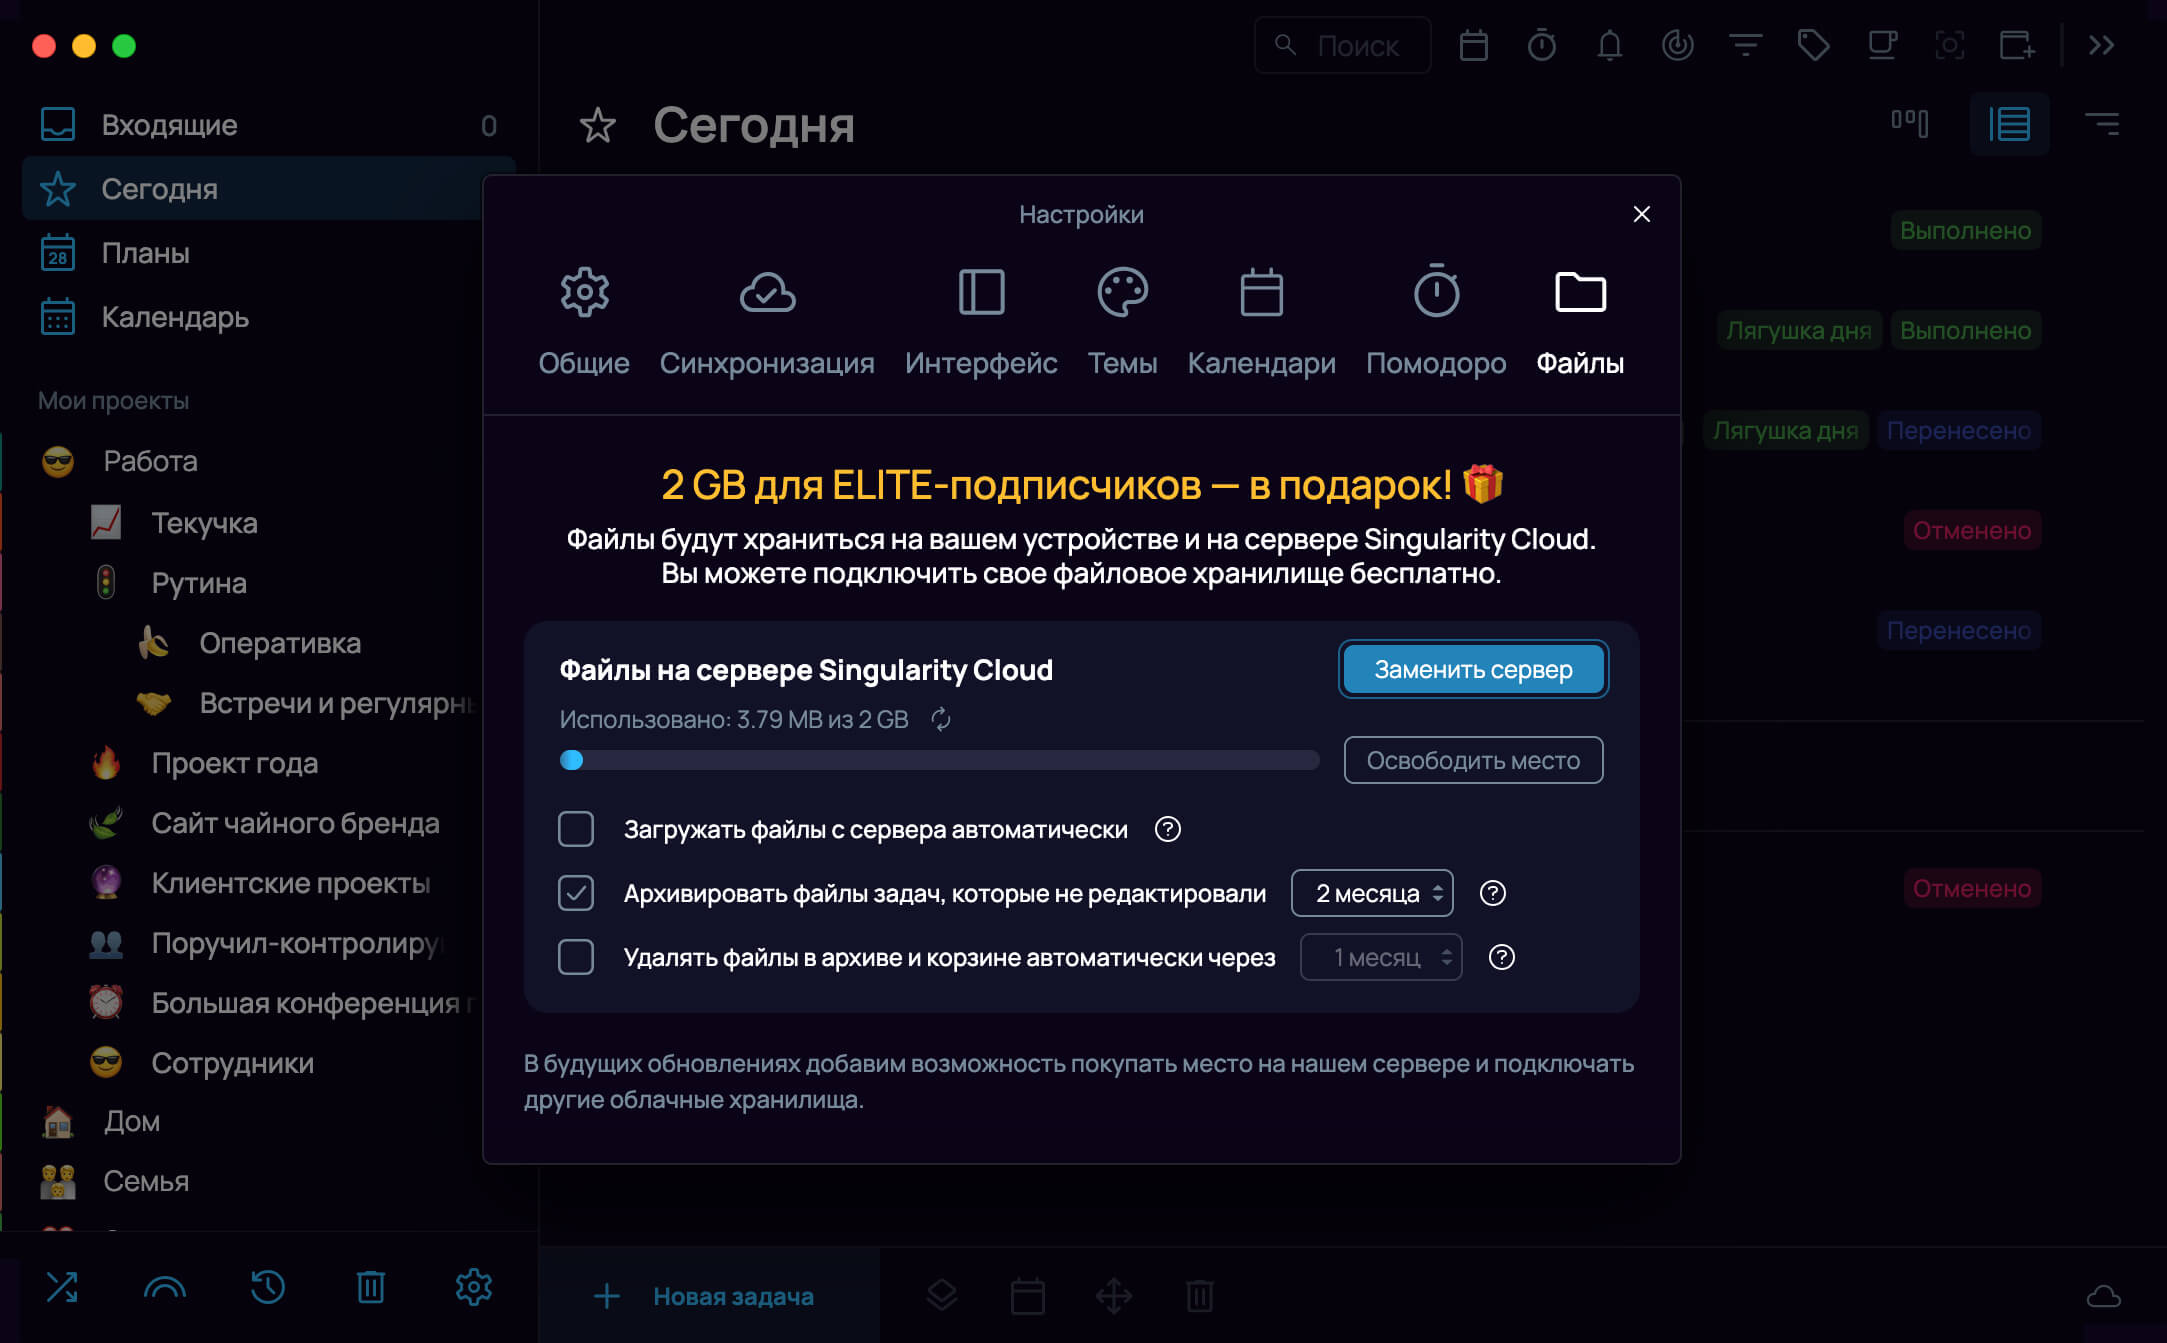Open the tags icon in top toolbar
The height and width of the screenshot is (1343, 2167).
pyautogui.click(x=1813, y=45)
